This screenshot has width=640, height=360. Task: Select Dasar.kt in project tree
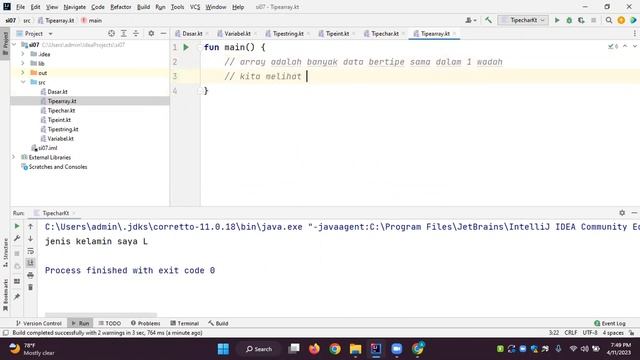tap(57, 92)
